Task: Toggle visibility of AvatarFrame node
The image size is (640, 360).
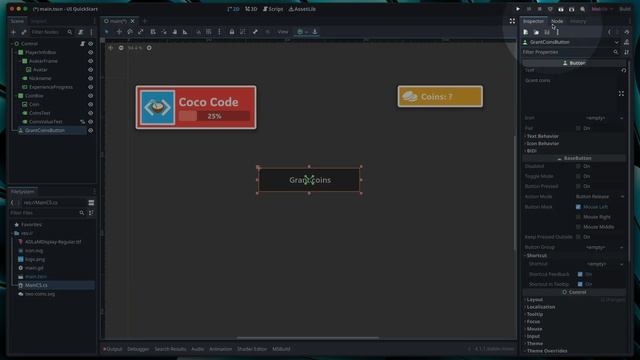Action: point(91,61)
